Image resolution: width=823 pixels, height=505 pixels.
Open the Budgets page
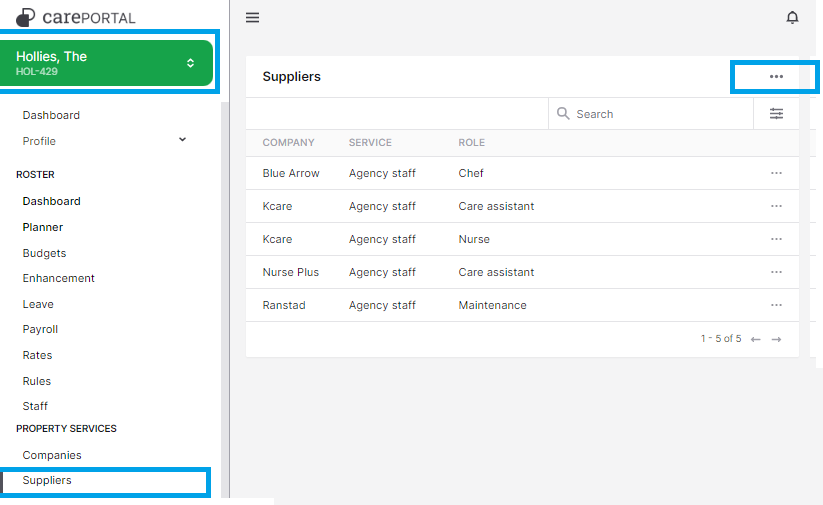[x=44, y=253]
